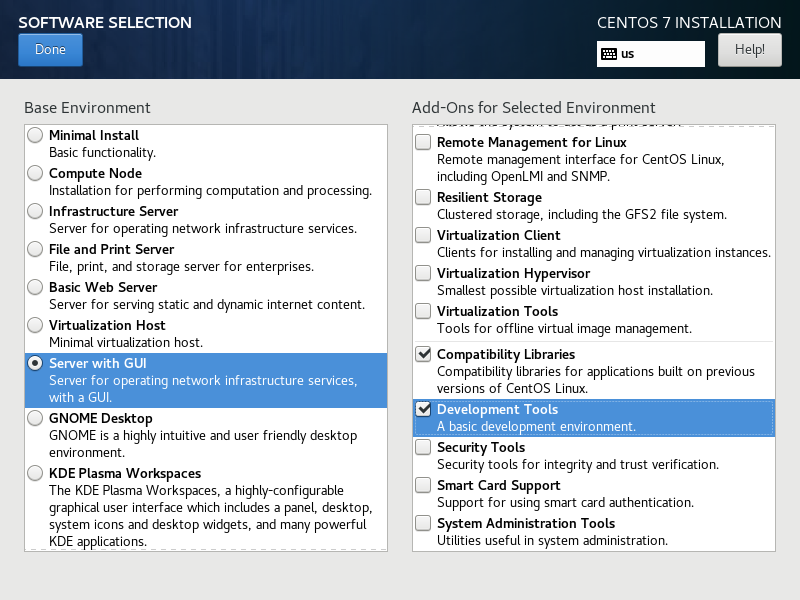Viewport: 800px width, 600px height.
Task: Uncheck the Compatibility Libraries add-on
Action: tap(424, 355)
